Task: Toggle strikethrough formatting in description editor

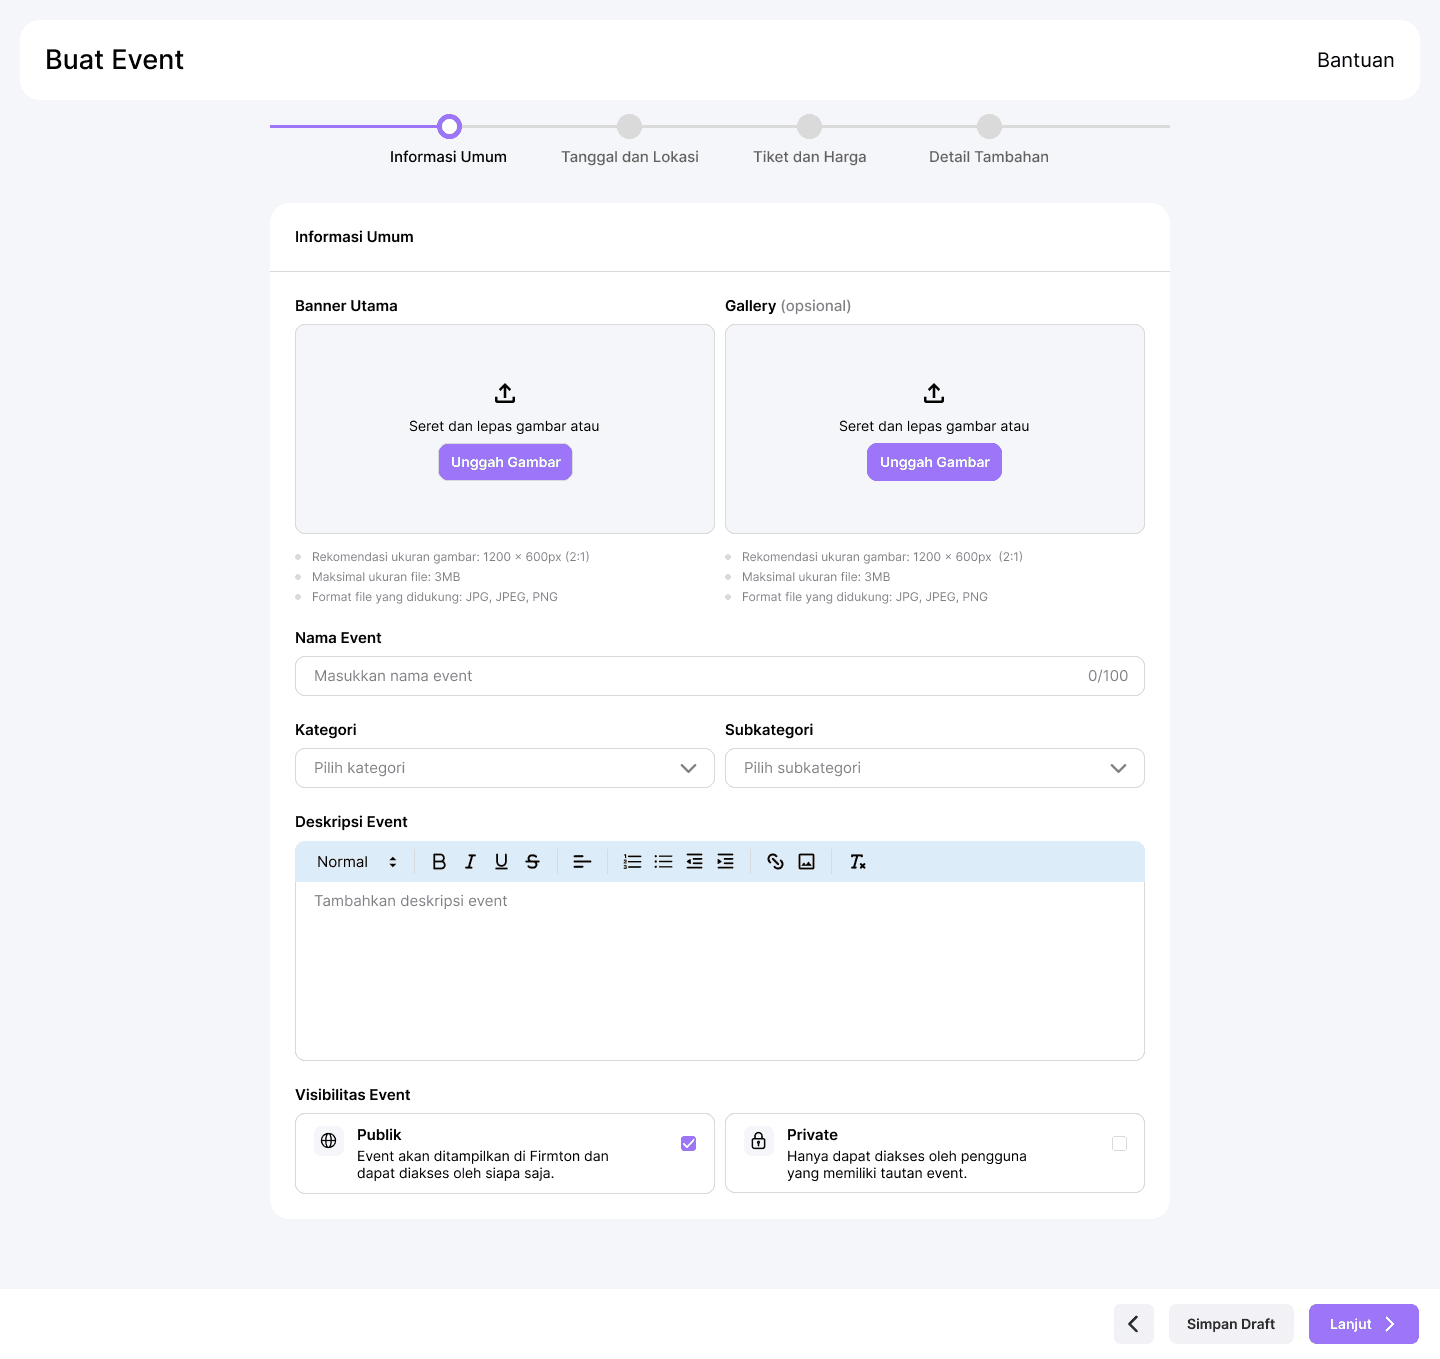Action: (x=532, y=862)
